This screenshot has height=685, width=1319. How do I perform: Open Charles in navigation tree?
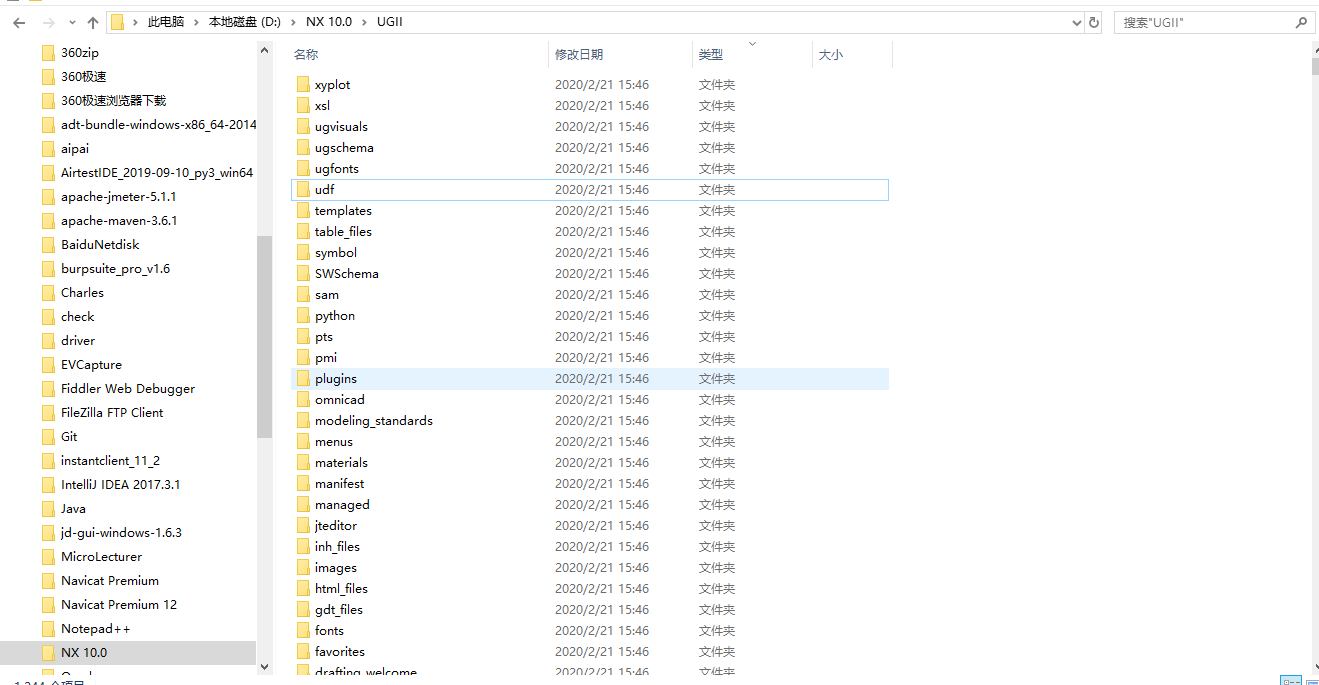pos(82,292)
